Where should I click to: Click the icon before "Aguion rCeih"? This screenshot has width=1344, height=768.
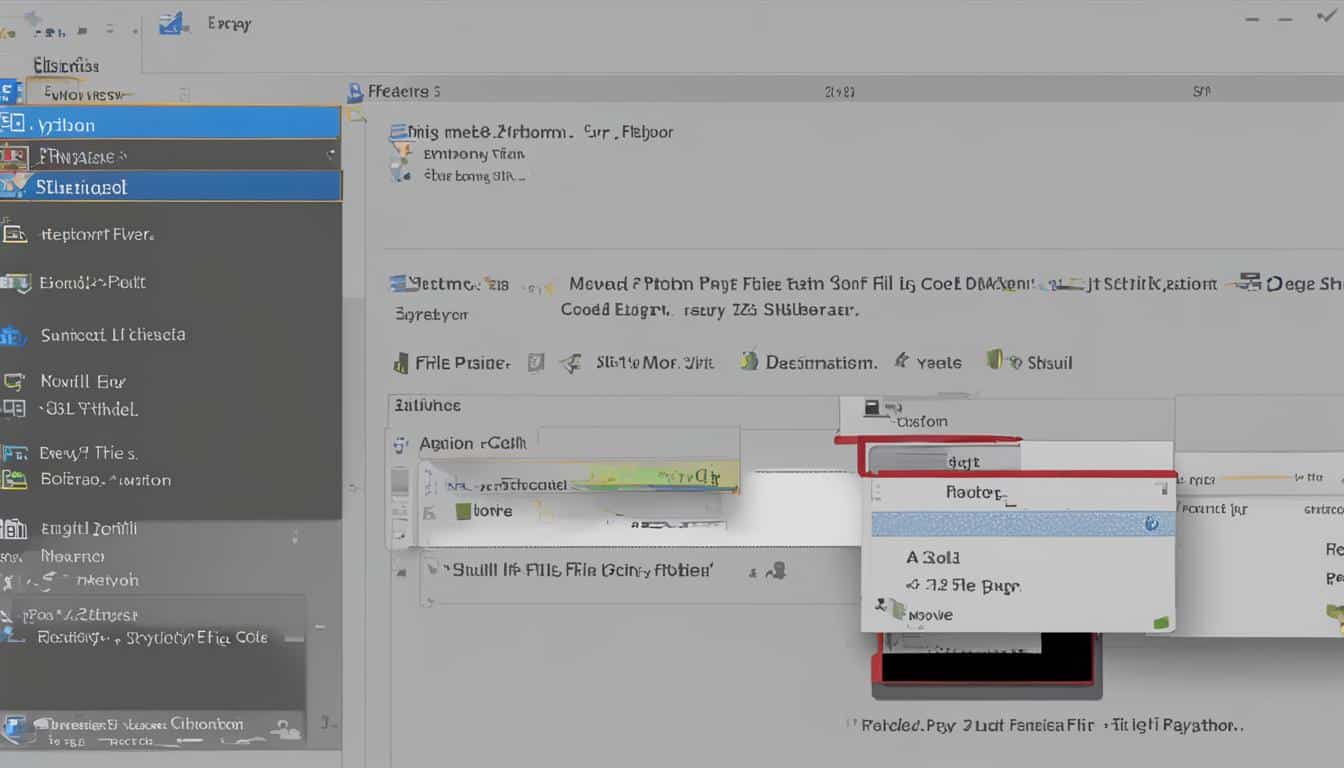[x=402, y=444]
